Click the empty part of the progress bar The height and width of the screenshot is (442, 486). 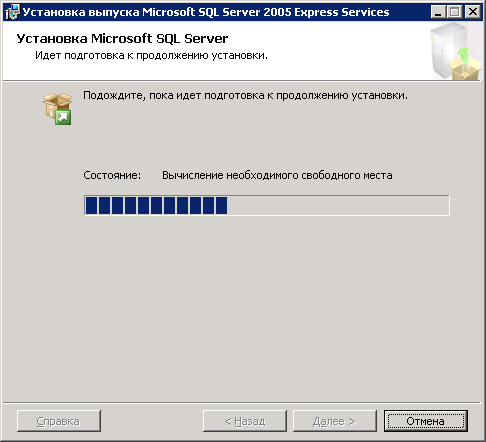(338, 205)
